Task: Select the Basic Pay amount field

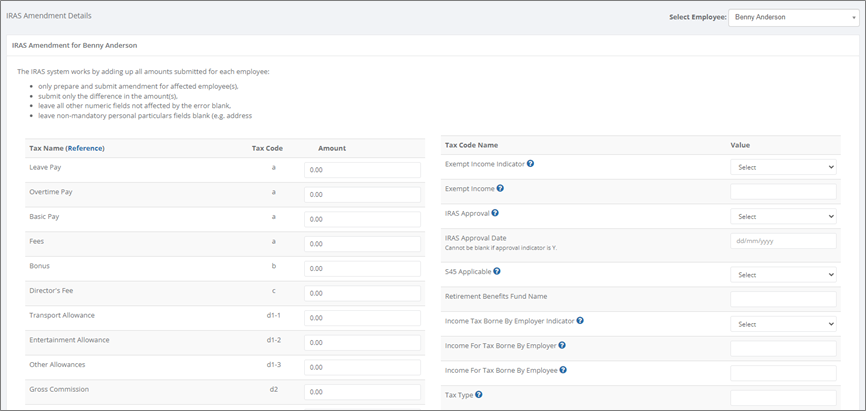Action: tap(362, 219)
